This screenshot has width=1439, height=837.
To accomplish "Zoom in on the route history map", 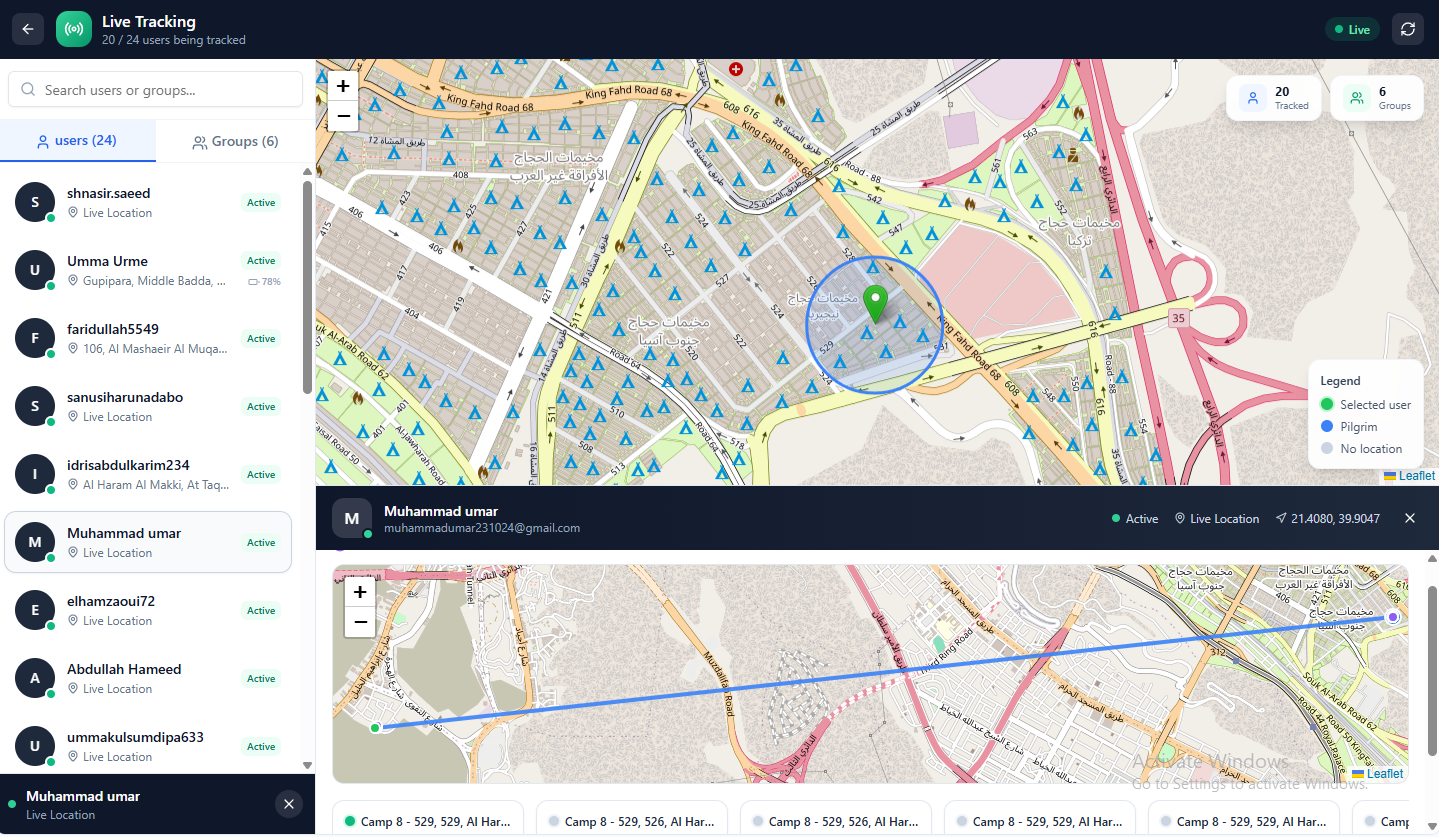I will tap(360, 592).
